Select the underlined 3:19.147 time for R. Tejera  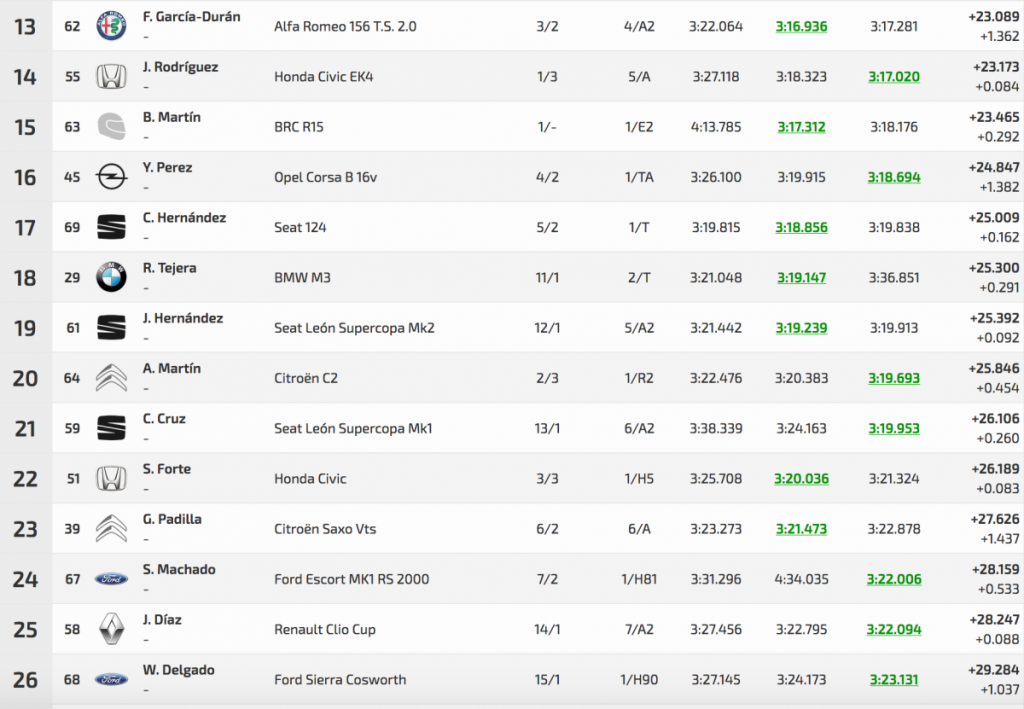coord(801,278)
